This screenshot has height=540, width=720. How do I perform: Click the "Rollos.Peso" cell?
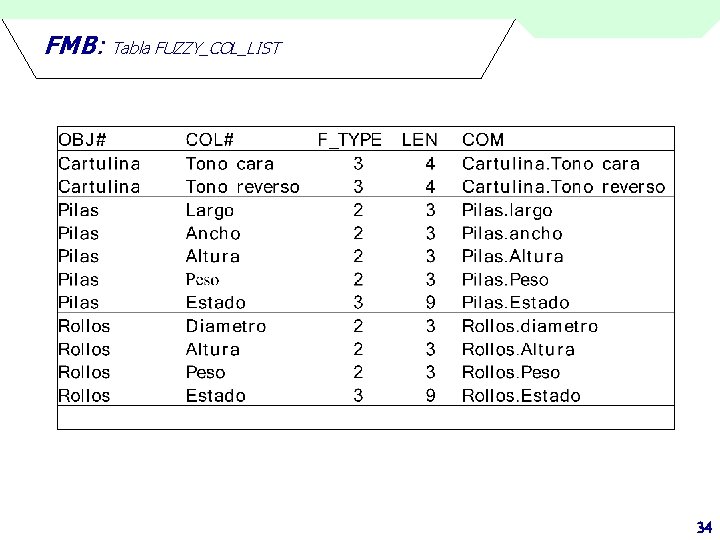coord(511,372)
